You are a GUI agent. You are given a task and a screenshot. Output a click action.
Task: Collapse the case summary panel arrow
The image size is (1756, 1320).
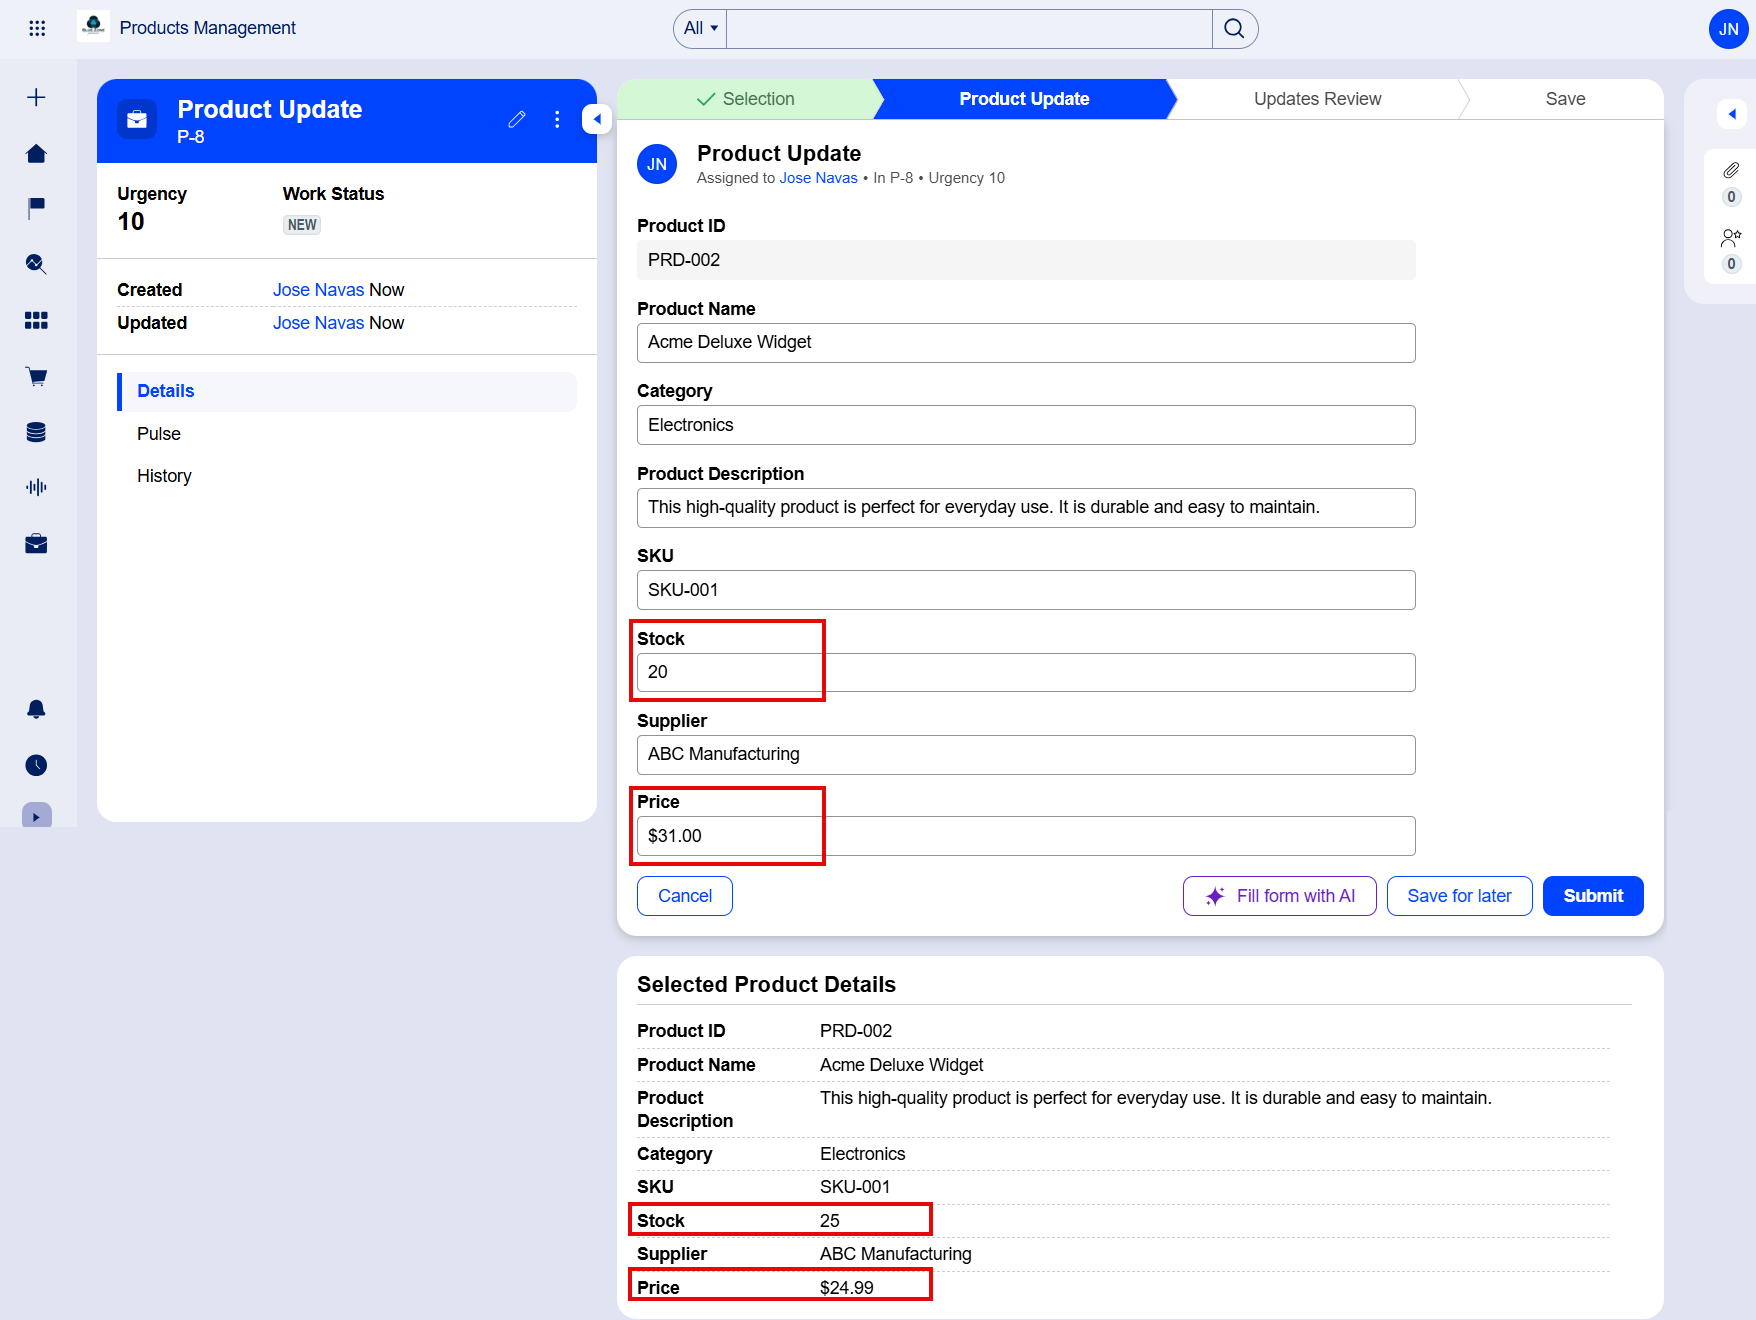tap(597, 119)
